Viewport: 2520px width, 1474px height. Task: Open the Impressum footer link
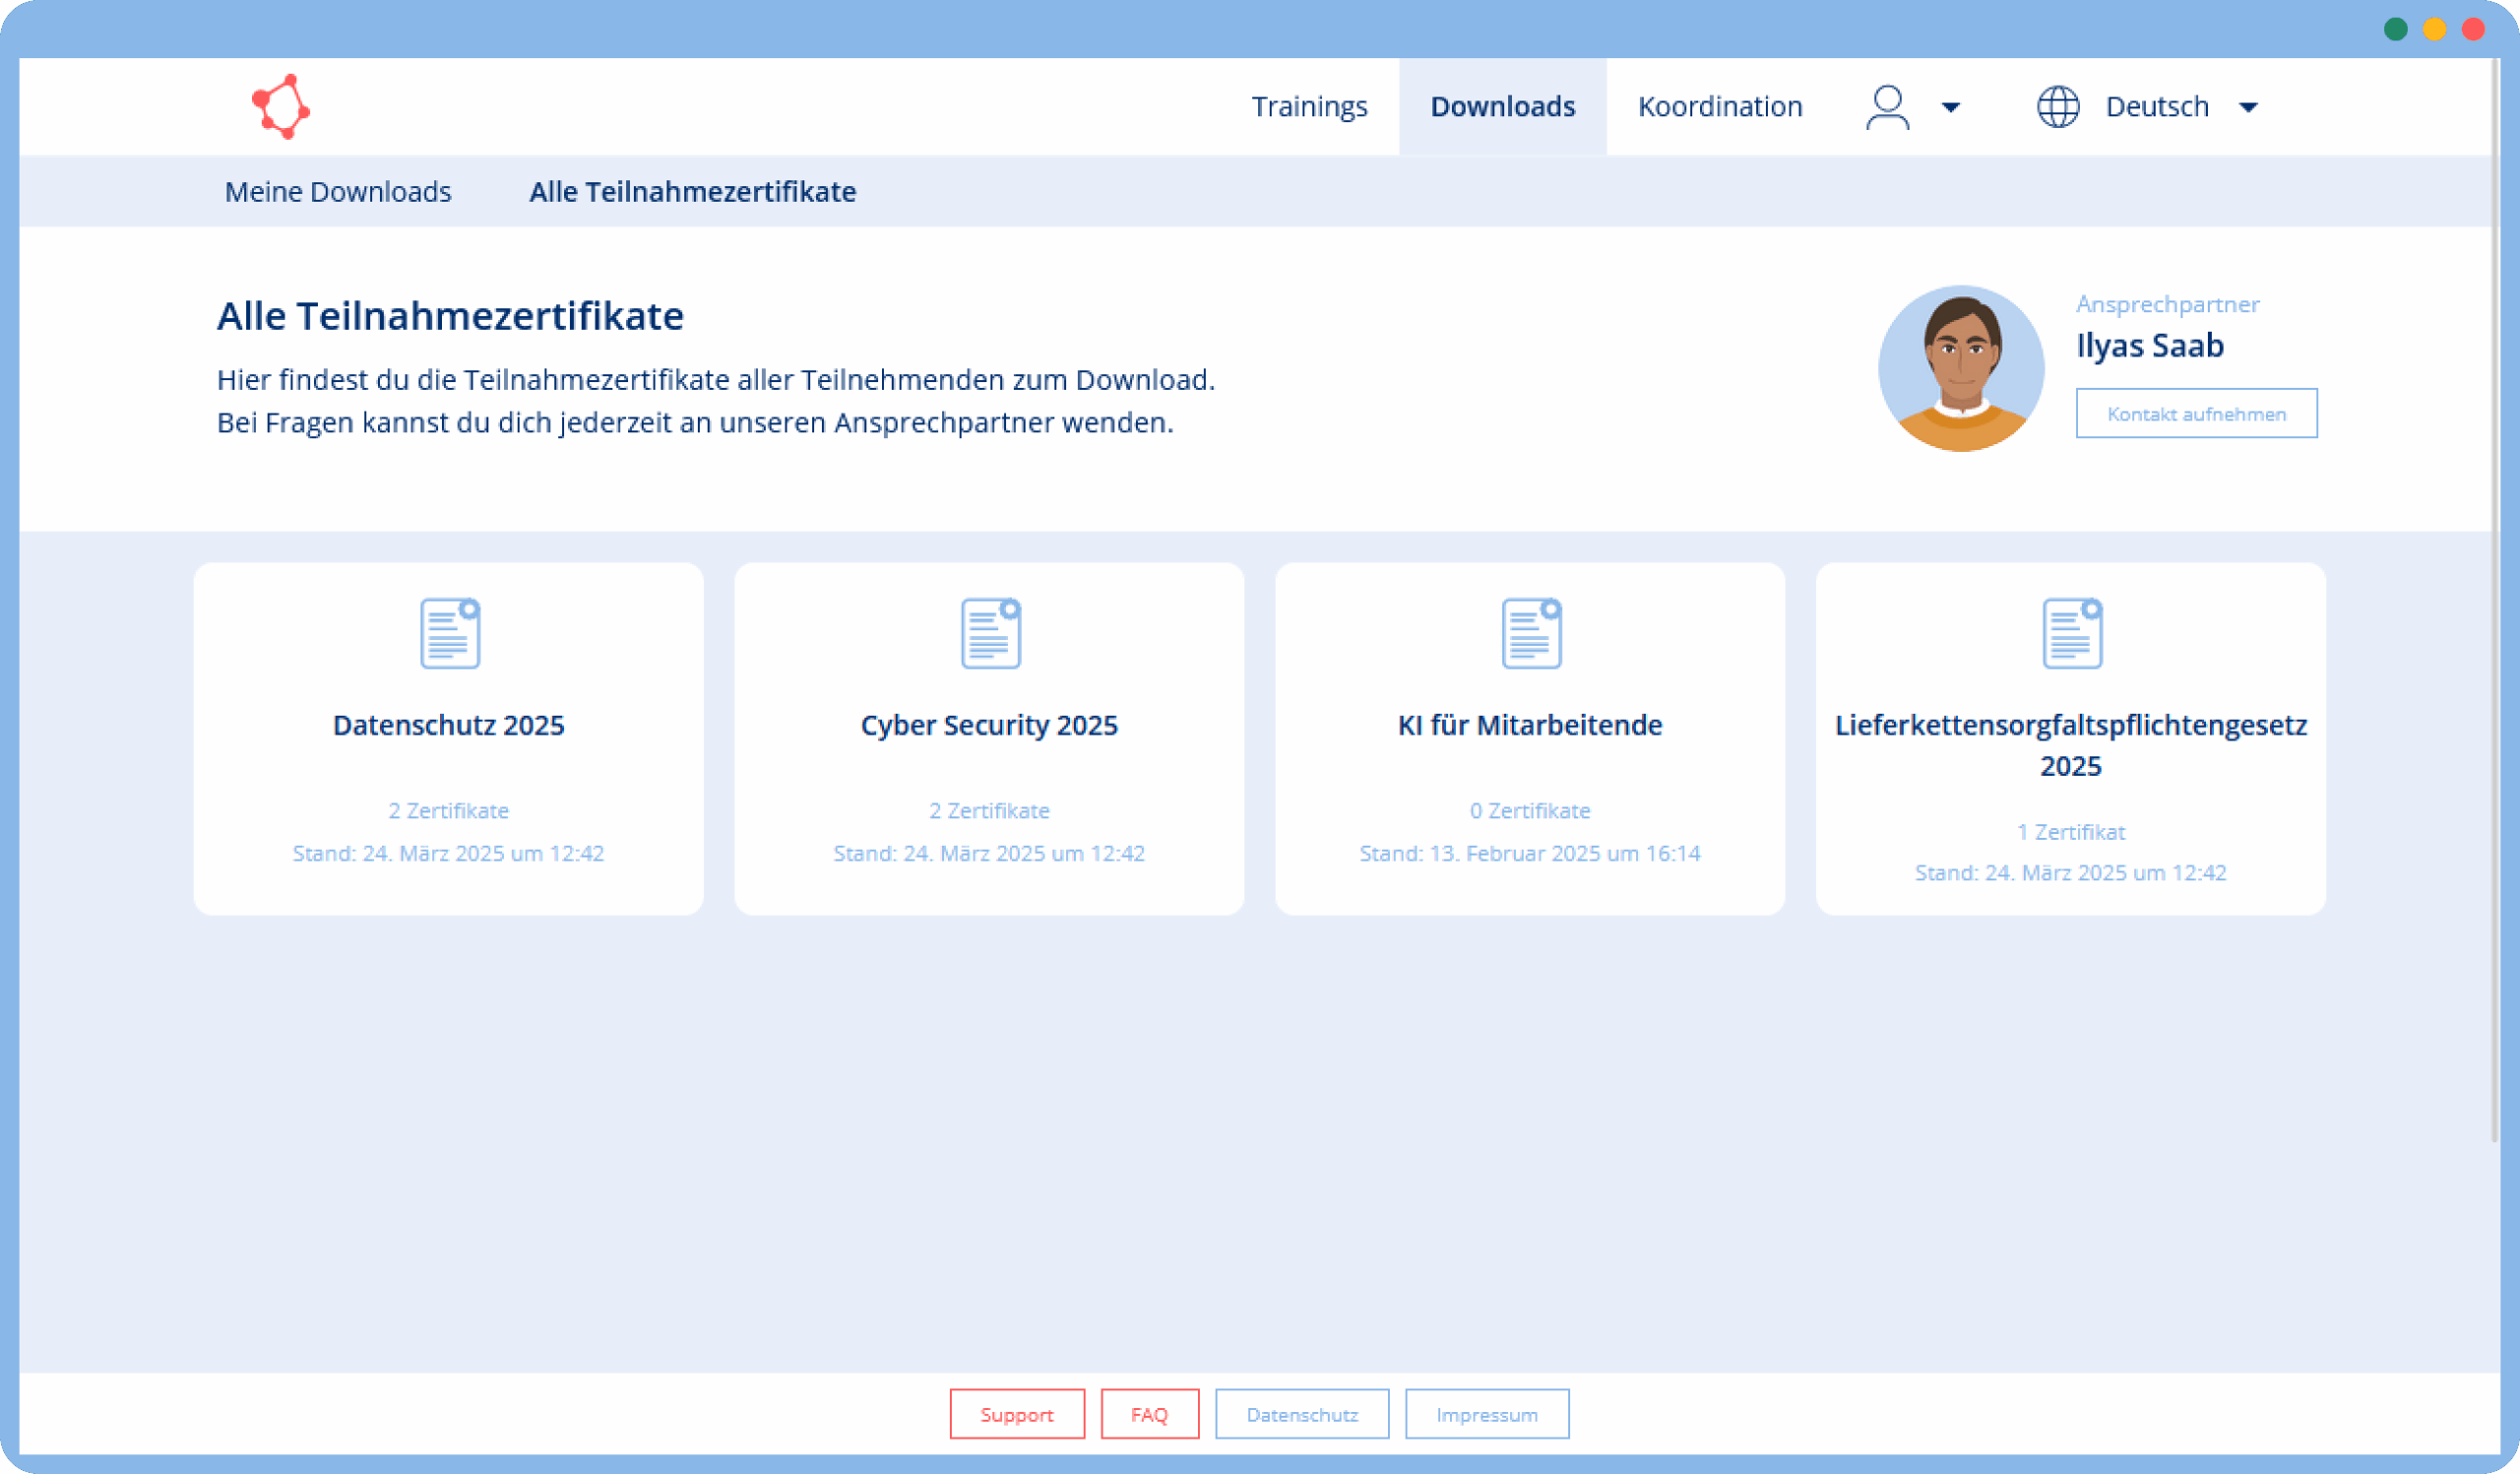(x=1486, y=1413)
